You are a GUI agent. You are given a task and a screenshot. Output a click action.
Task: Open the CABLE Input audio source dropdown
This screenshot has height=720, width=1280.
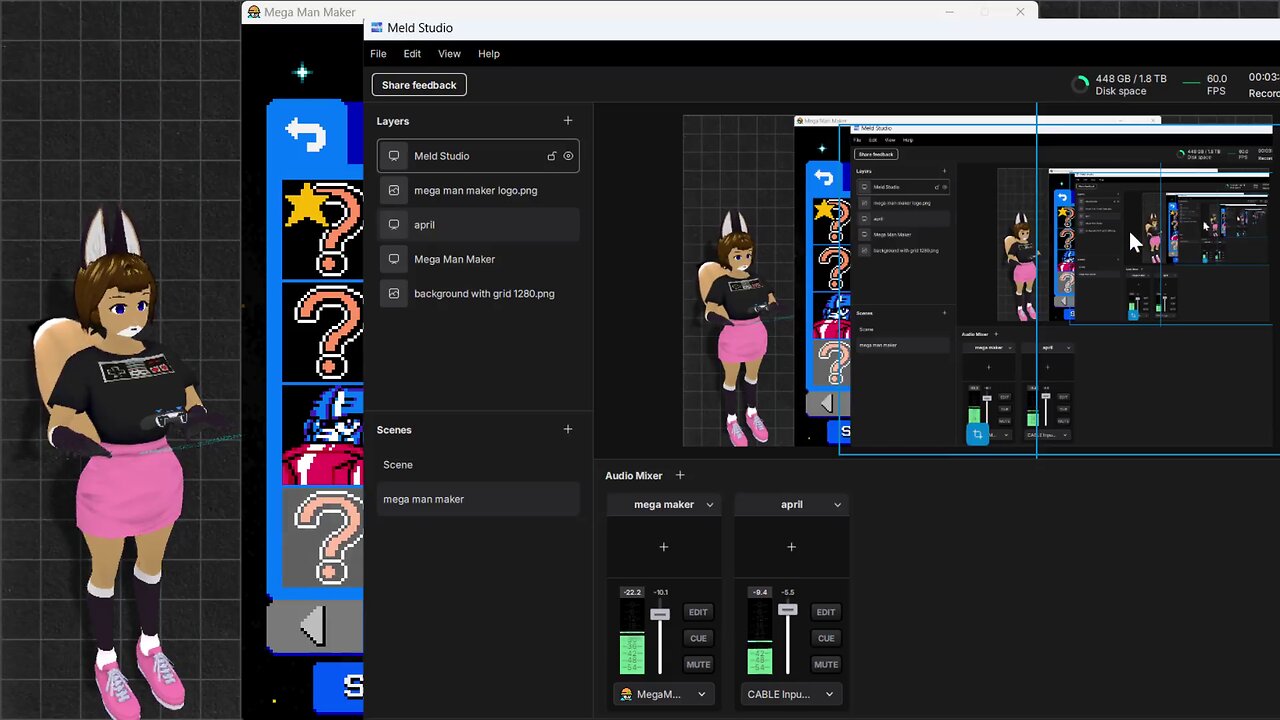[791, 694]
